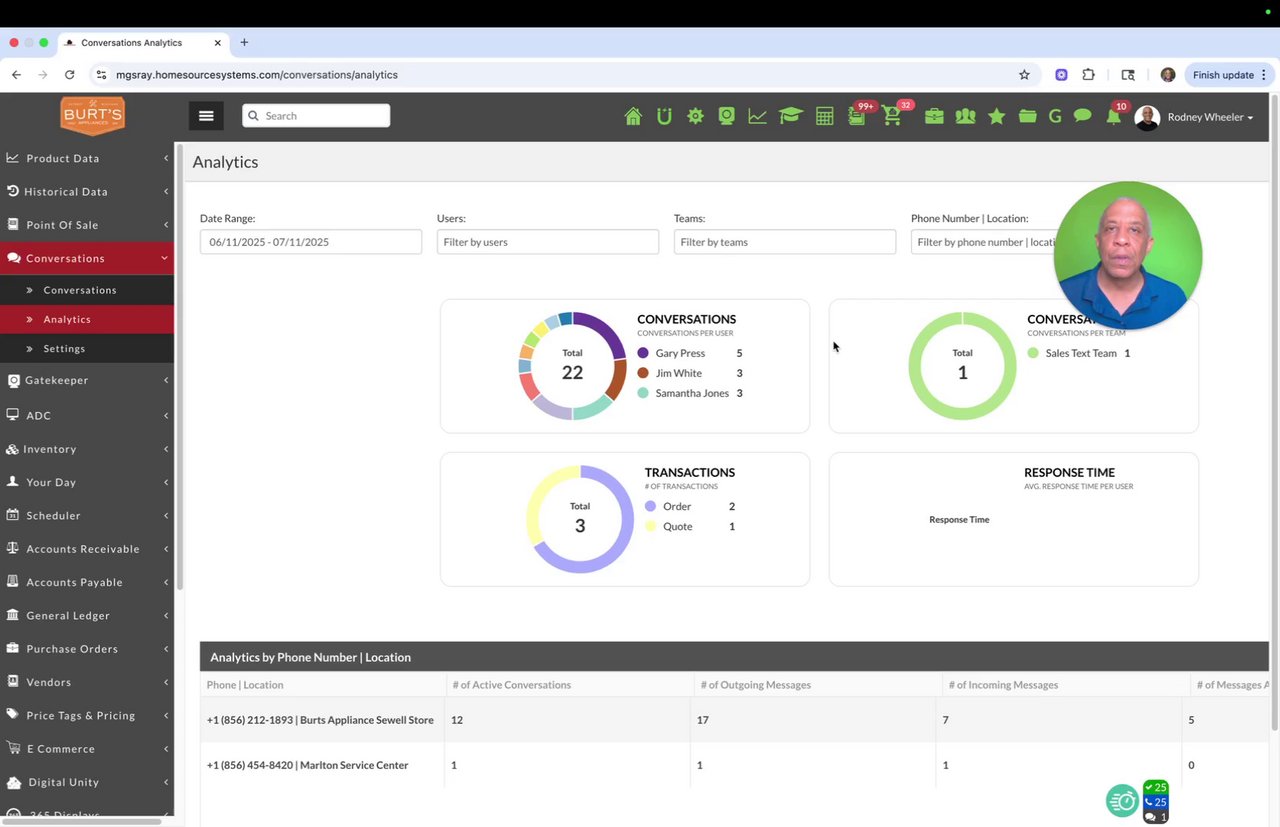The image size is (1280, 827).
Task: Click the Order lavender legend swatch
Action: [x=651, y=506]
